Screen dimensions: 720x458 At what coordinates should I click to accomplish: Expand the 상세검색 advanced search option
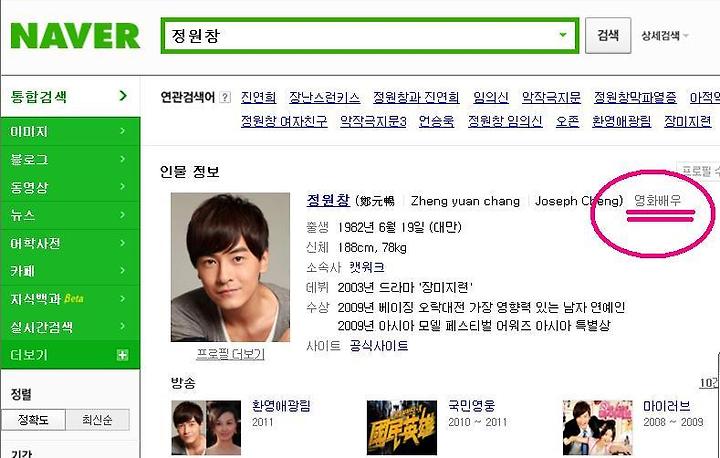coord(665,35)
